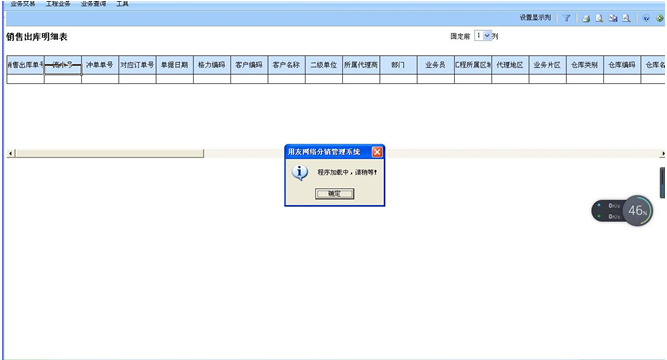Click the 46% network speed widget

pos(622,211)
